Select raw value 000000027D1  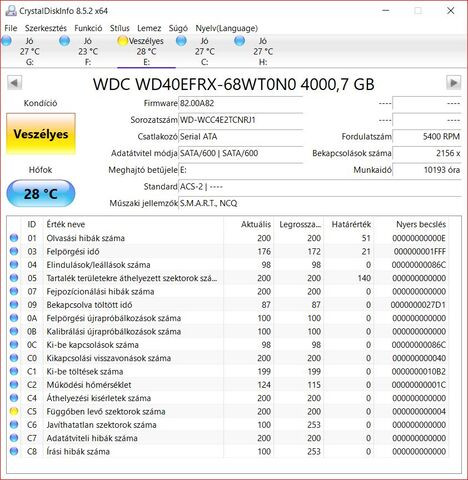click(x=418, y=305)
